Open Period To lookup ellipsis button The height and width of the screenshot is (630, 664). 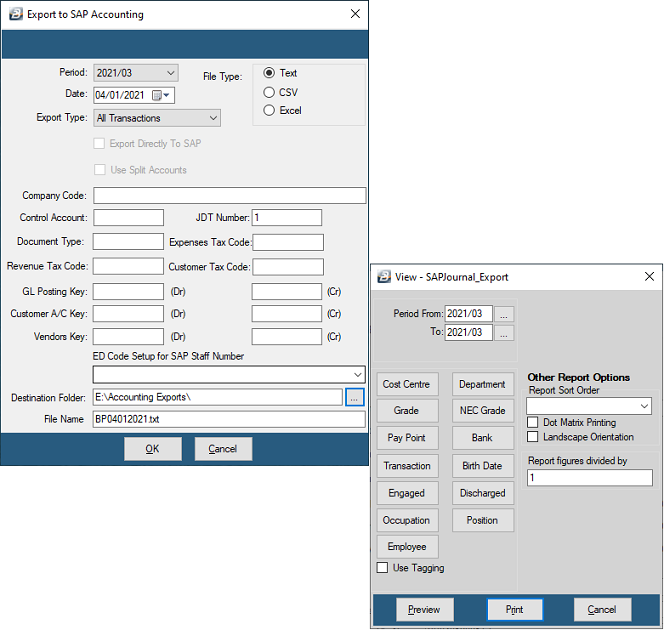[504, 333]
